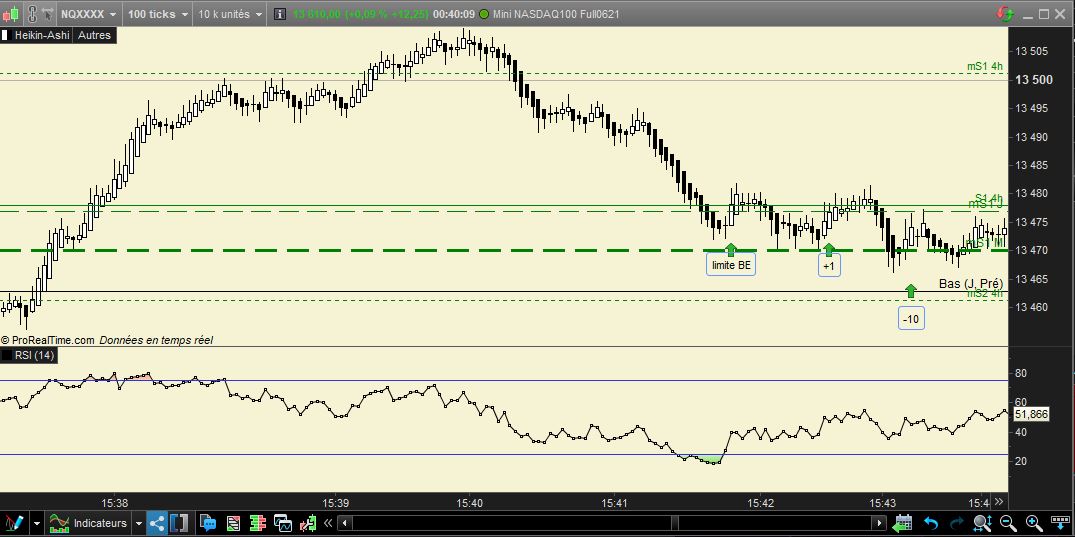The height and width of the screenshot is (537, 1075).
Task: Open the 100 ticks timeframe dropdown
Action: pos(158,14)
